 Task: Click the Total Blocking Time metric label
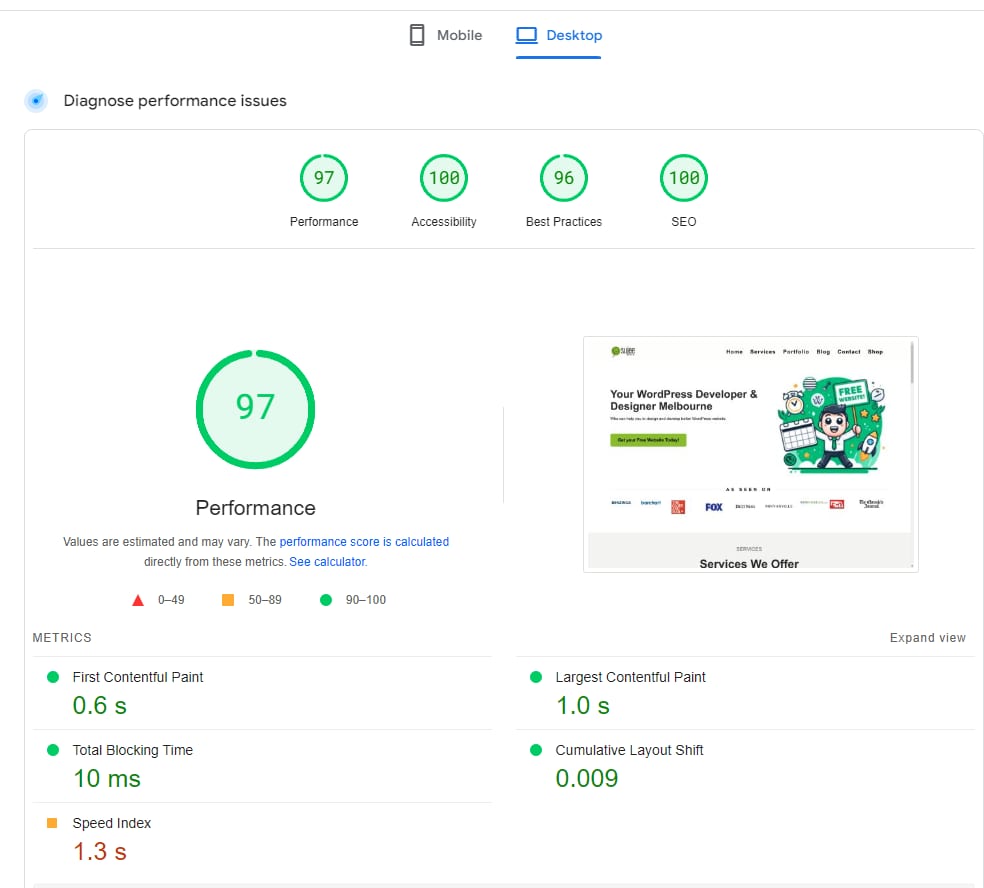click(x=132, y=750)
